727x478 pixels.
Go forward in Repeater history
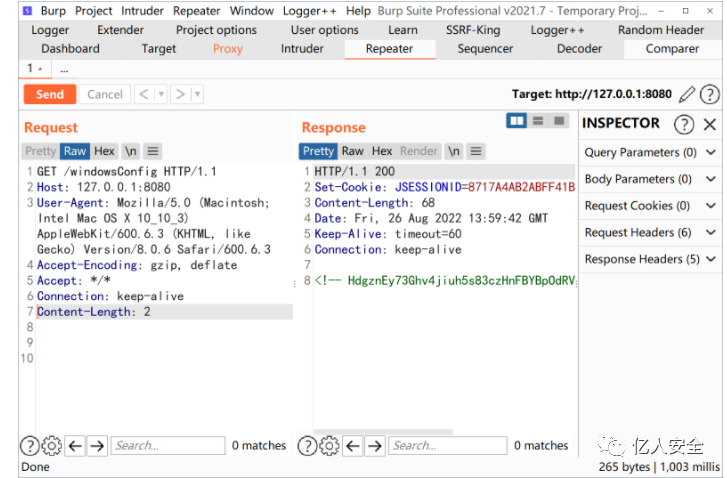tap(180, 94)
